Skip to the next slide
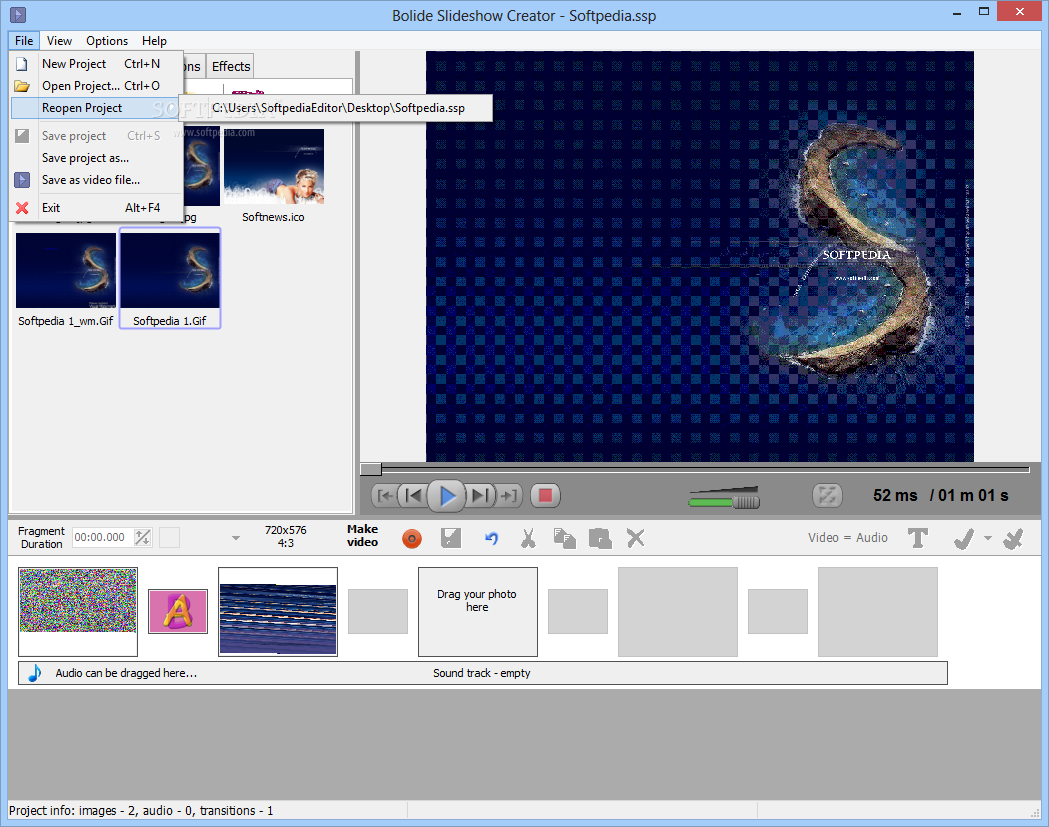The height and width of the screenshot is (827, 1049). pos(480,496)
